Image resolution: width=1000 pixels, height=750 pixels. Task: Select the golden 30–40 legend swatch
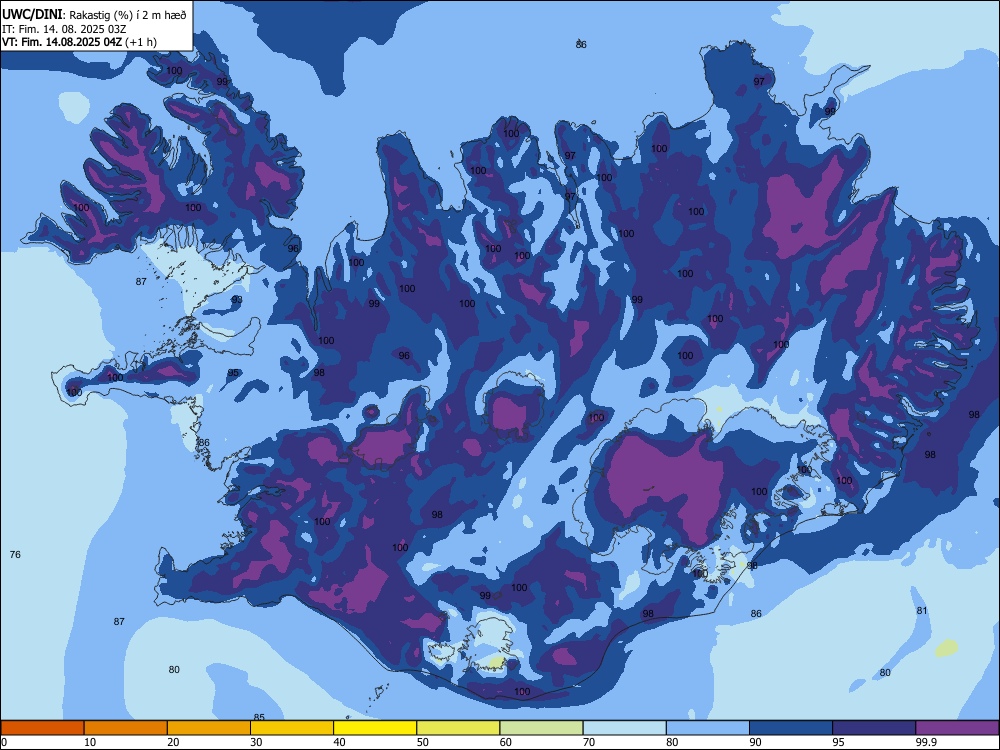(x=292, y=728)
